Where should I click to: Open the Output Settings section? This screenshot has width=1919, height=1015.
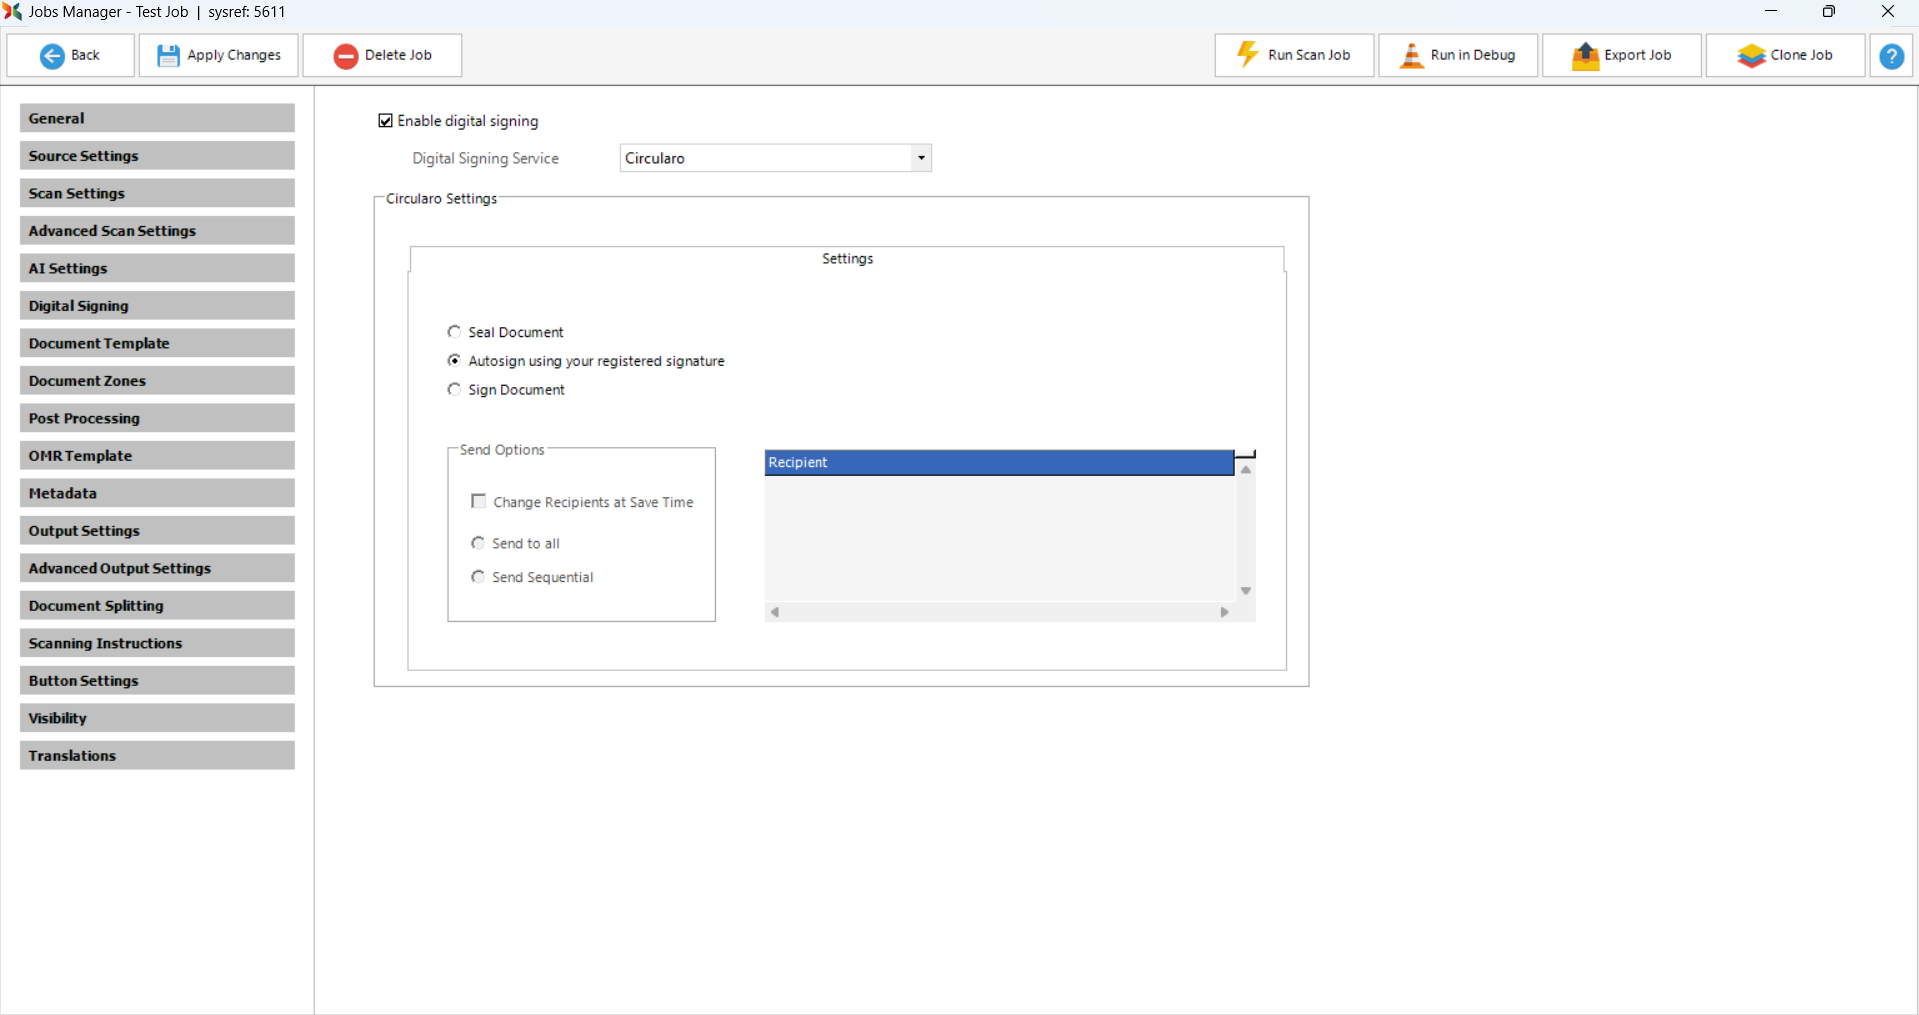(157, 531)
